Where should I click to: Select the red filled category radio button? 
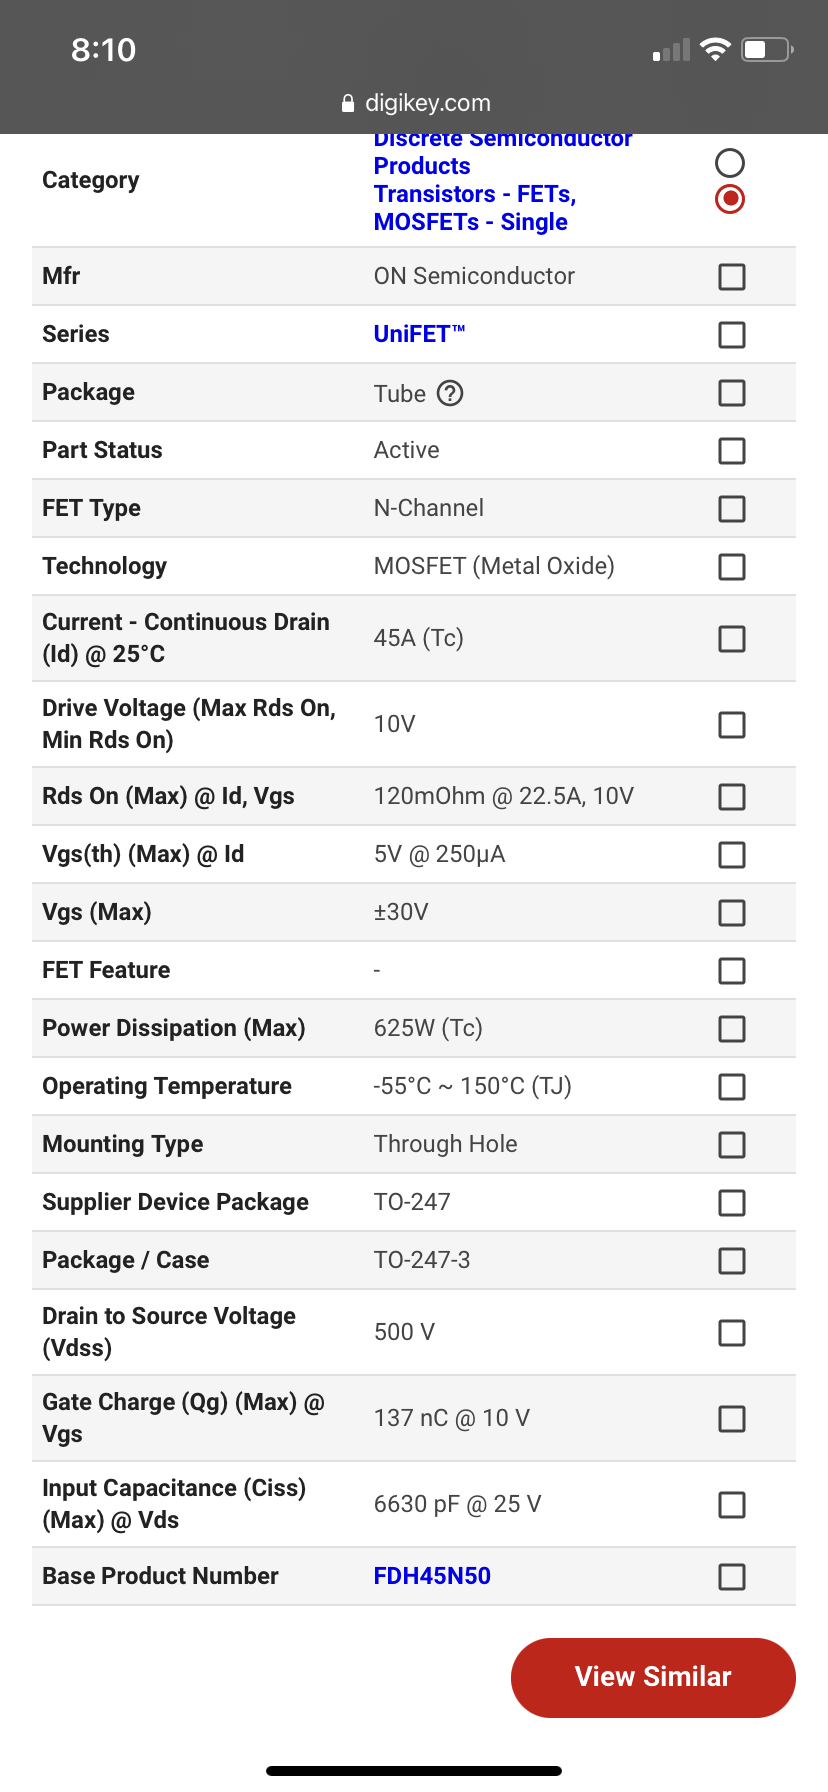coord(730,199)
